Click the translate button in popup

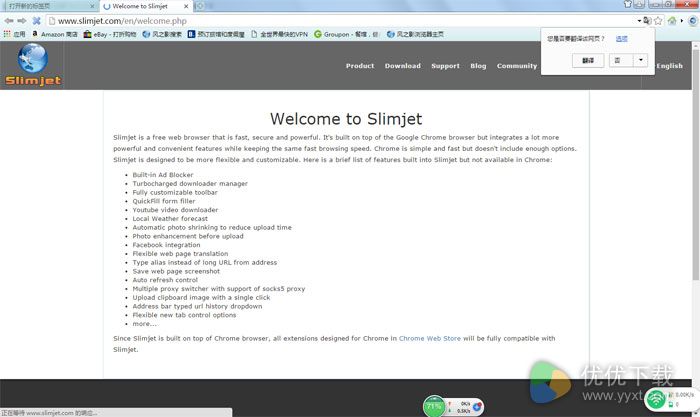(x=588, y=60)
